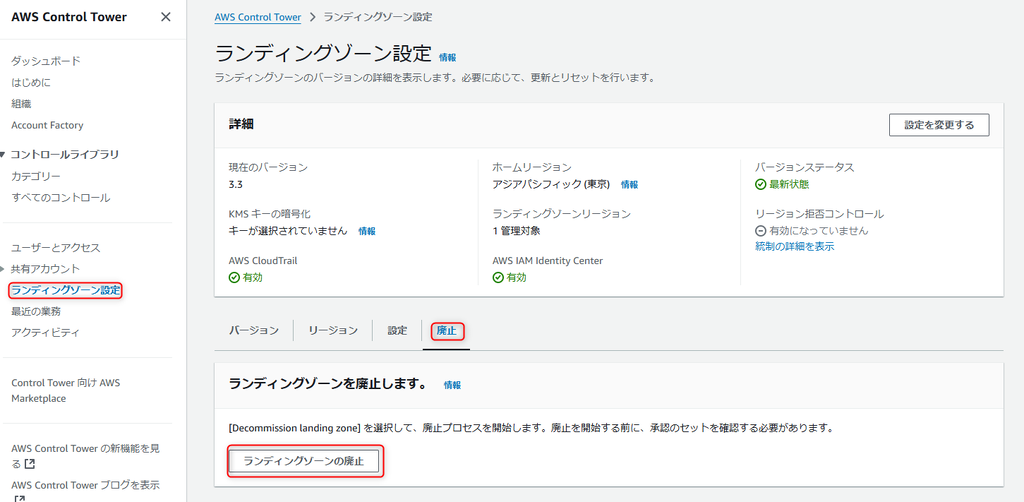Open 最近の業務 in the sidebar
The width and height of the screenshot is (1024, 502).
pos(36,311)
